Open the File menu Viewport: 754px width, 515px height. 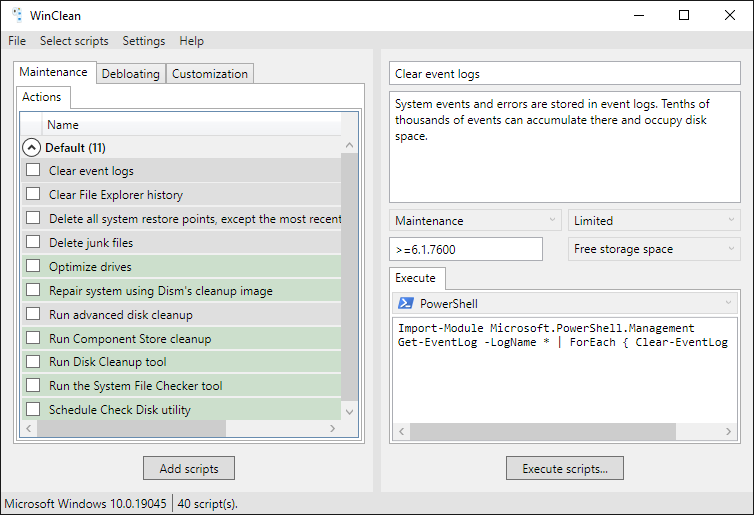17,41
